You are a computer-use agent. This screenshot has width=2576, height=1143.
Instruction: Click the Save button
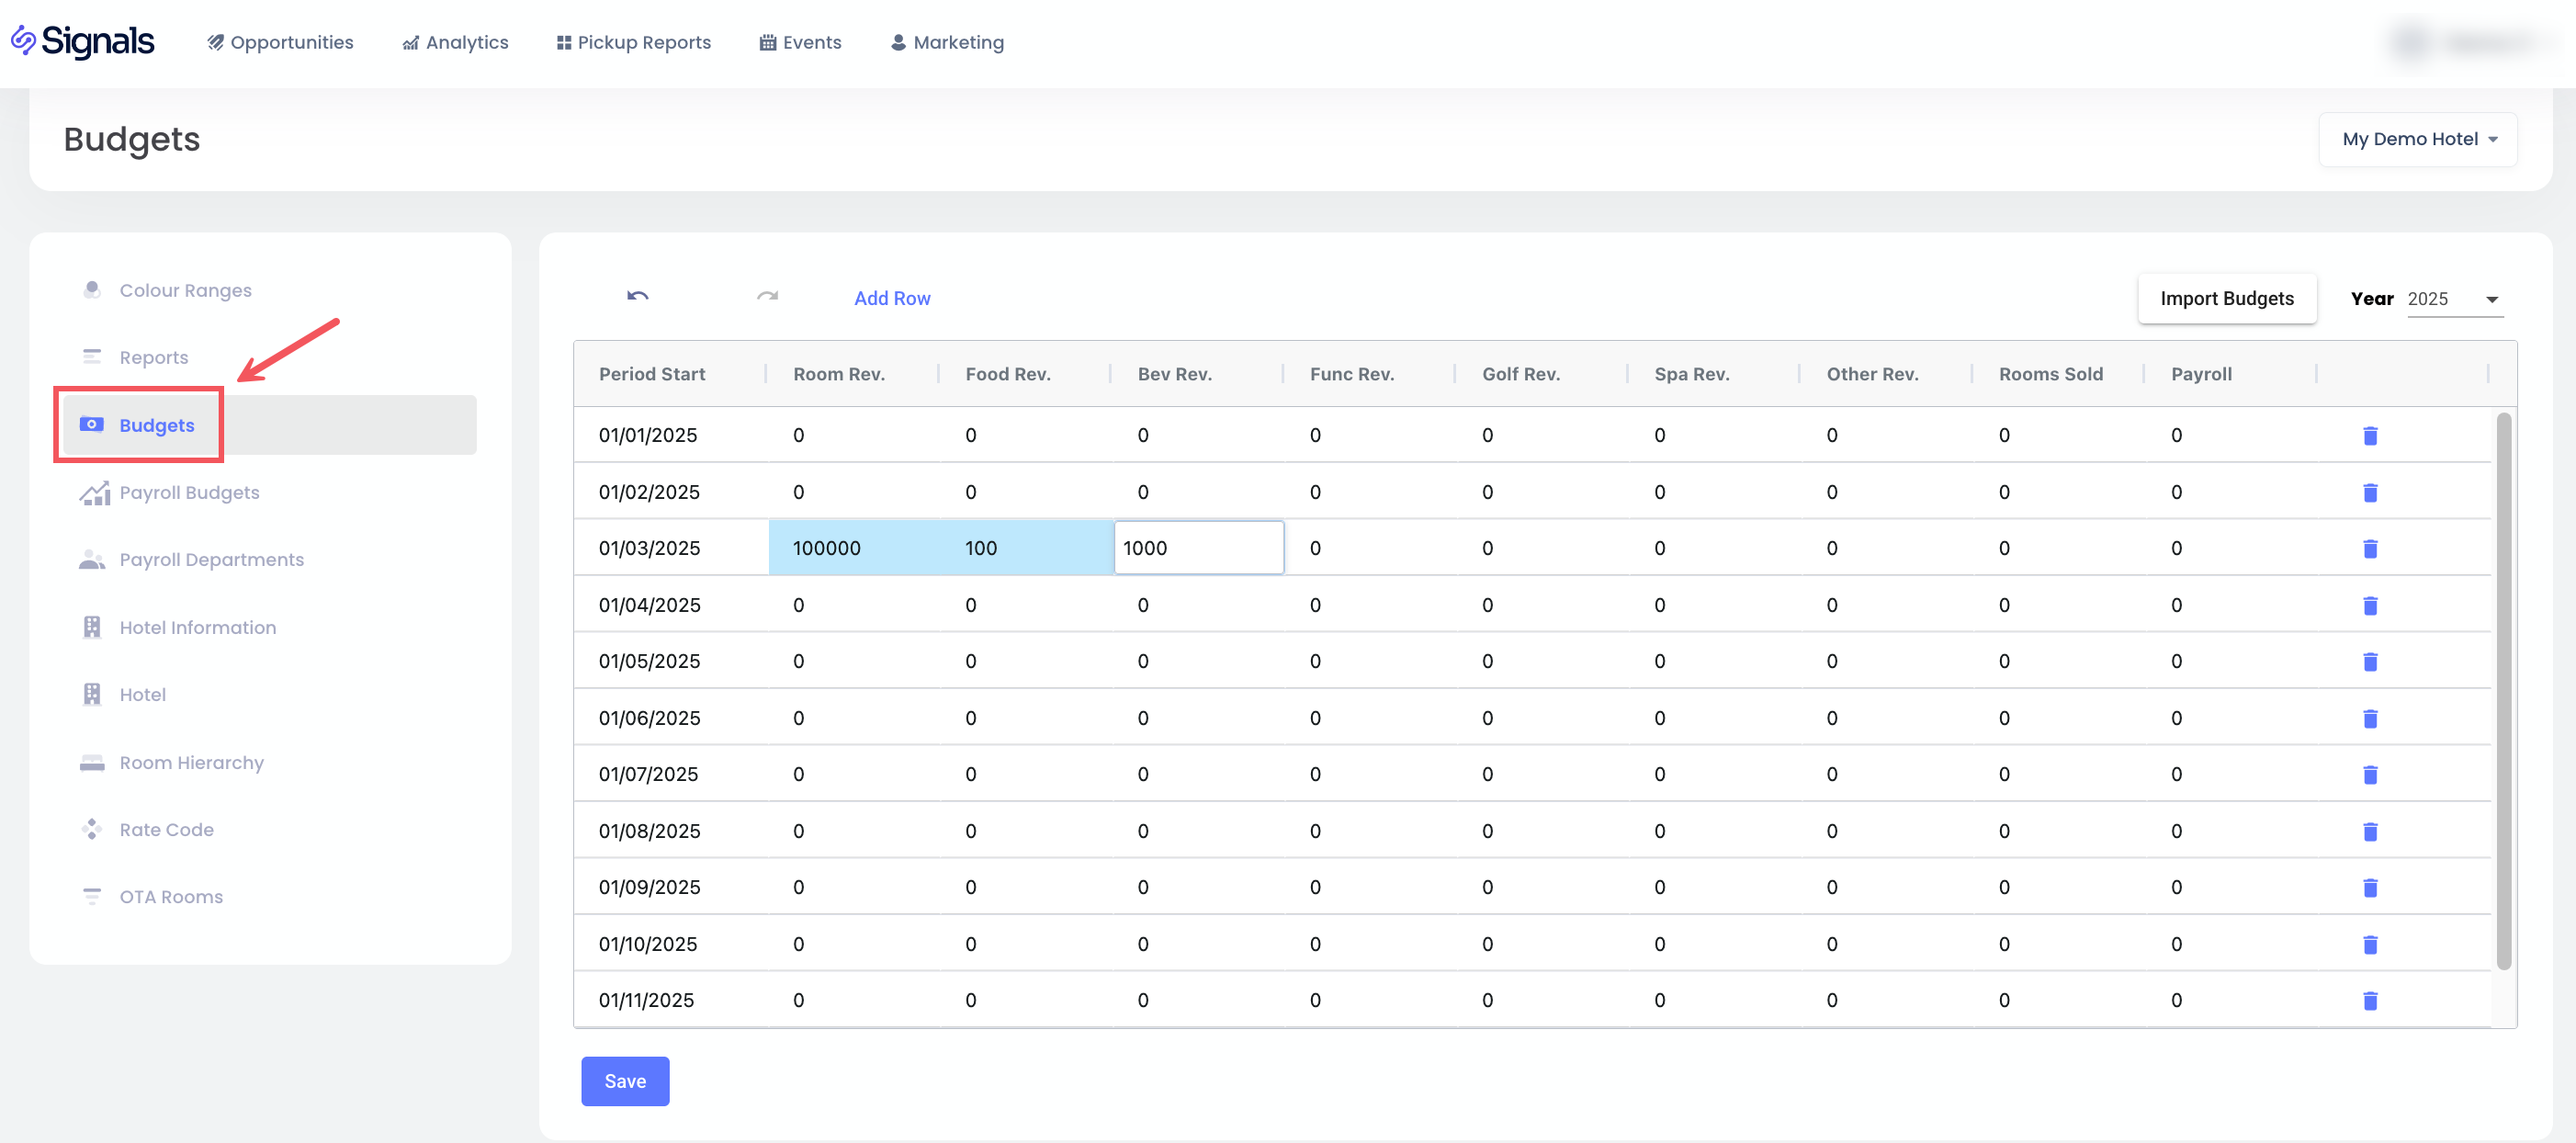click(x=625, y=1081)
